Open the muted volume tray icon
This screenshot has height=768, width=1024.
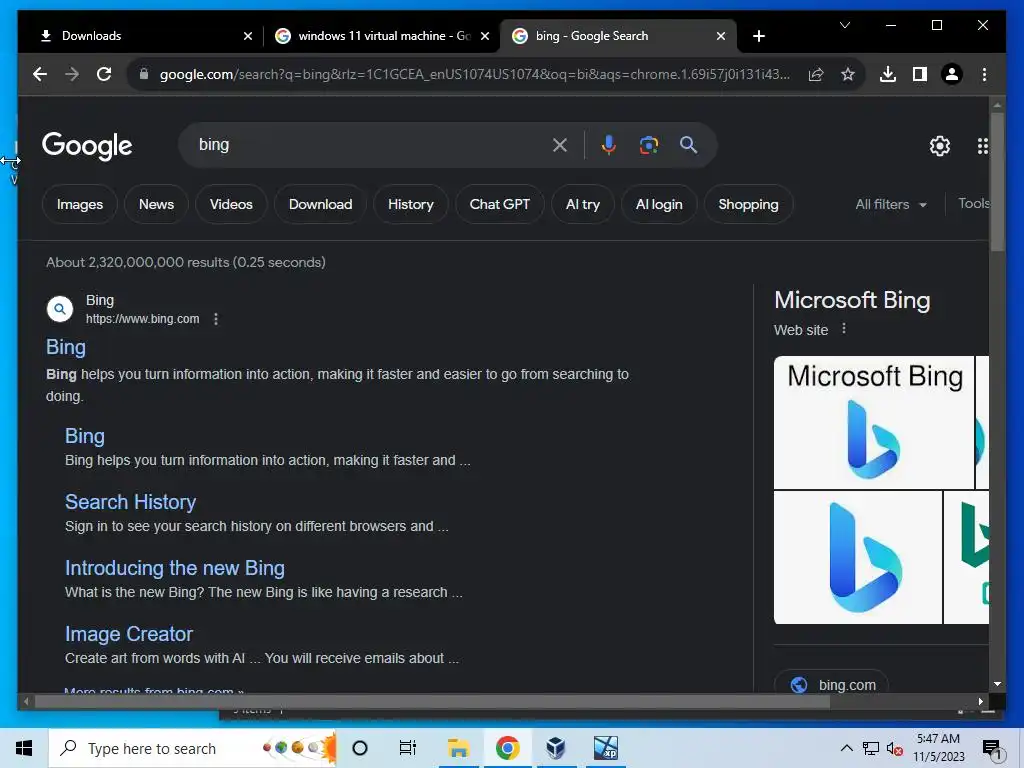(894, 749)
